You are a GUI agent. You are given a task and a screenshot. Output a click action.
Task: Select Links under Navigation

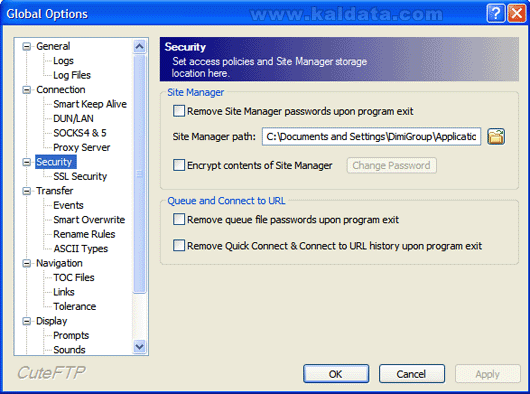[64, 292]
